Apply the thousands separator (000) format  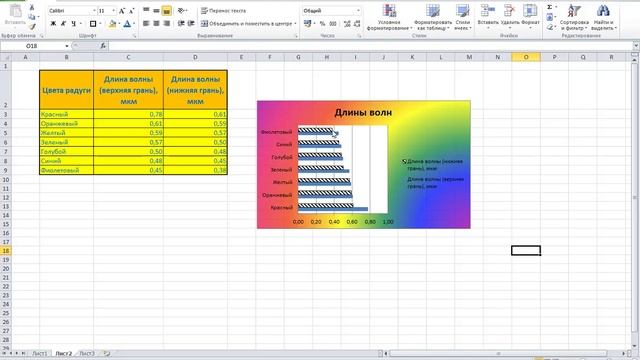tap(333, 24)
